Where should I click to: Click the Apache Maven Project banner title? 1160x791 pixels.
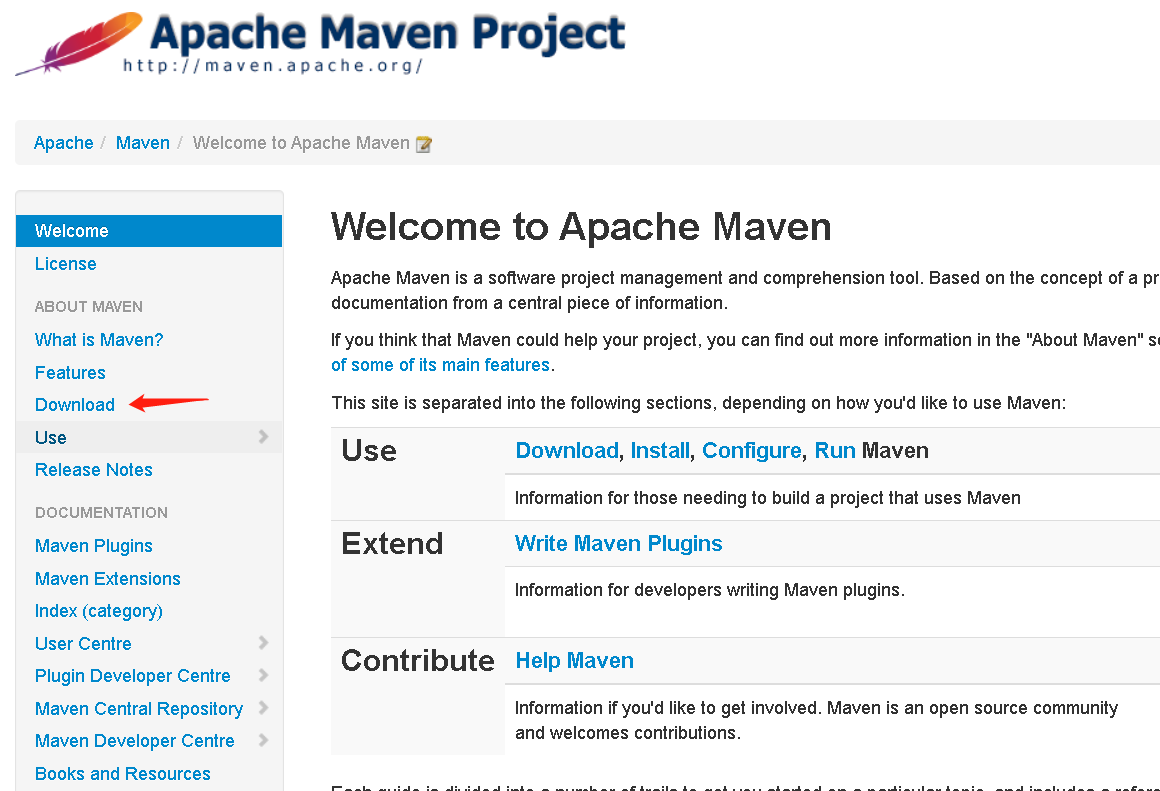(388, 34)
